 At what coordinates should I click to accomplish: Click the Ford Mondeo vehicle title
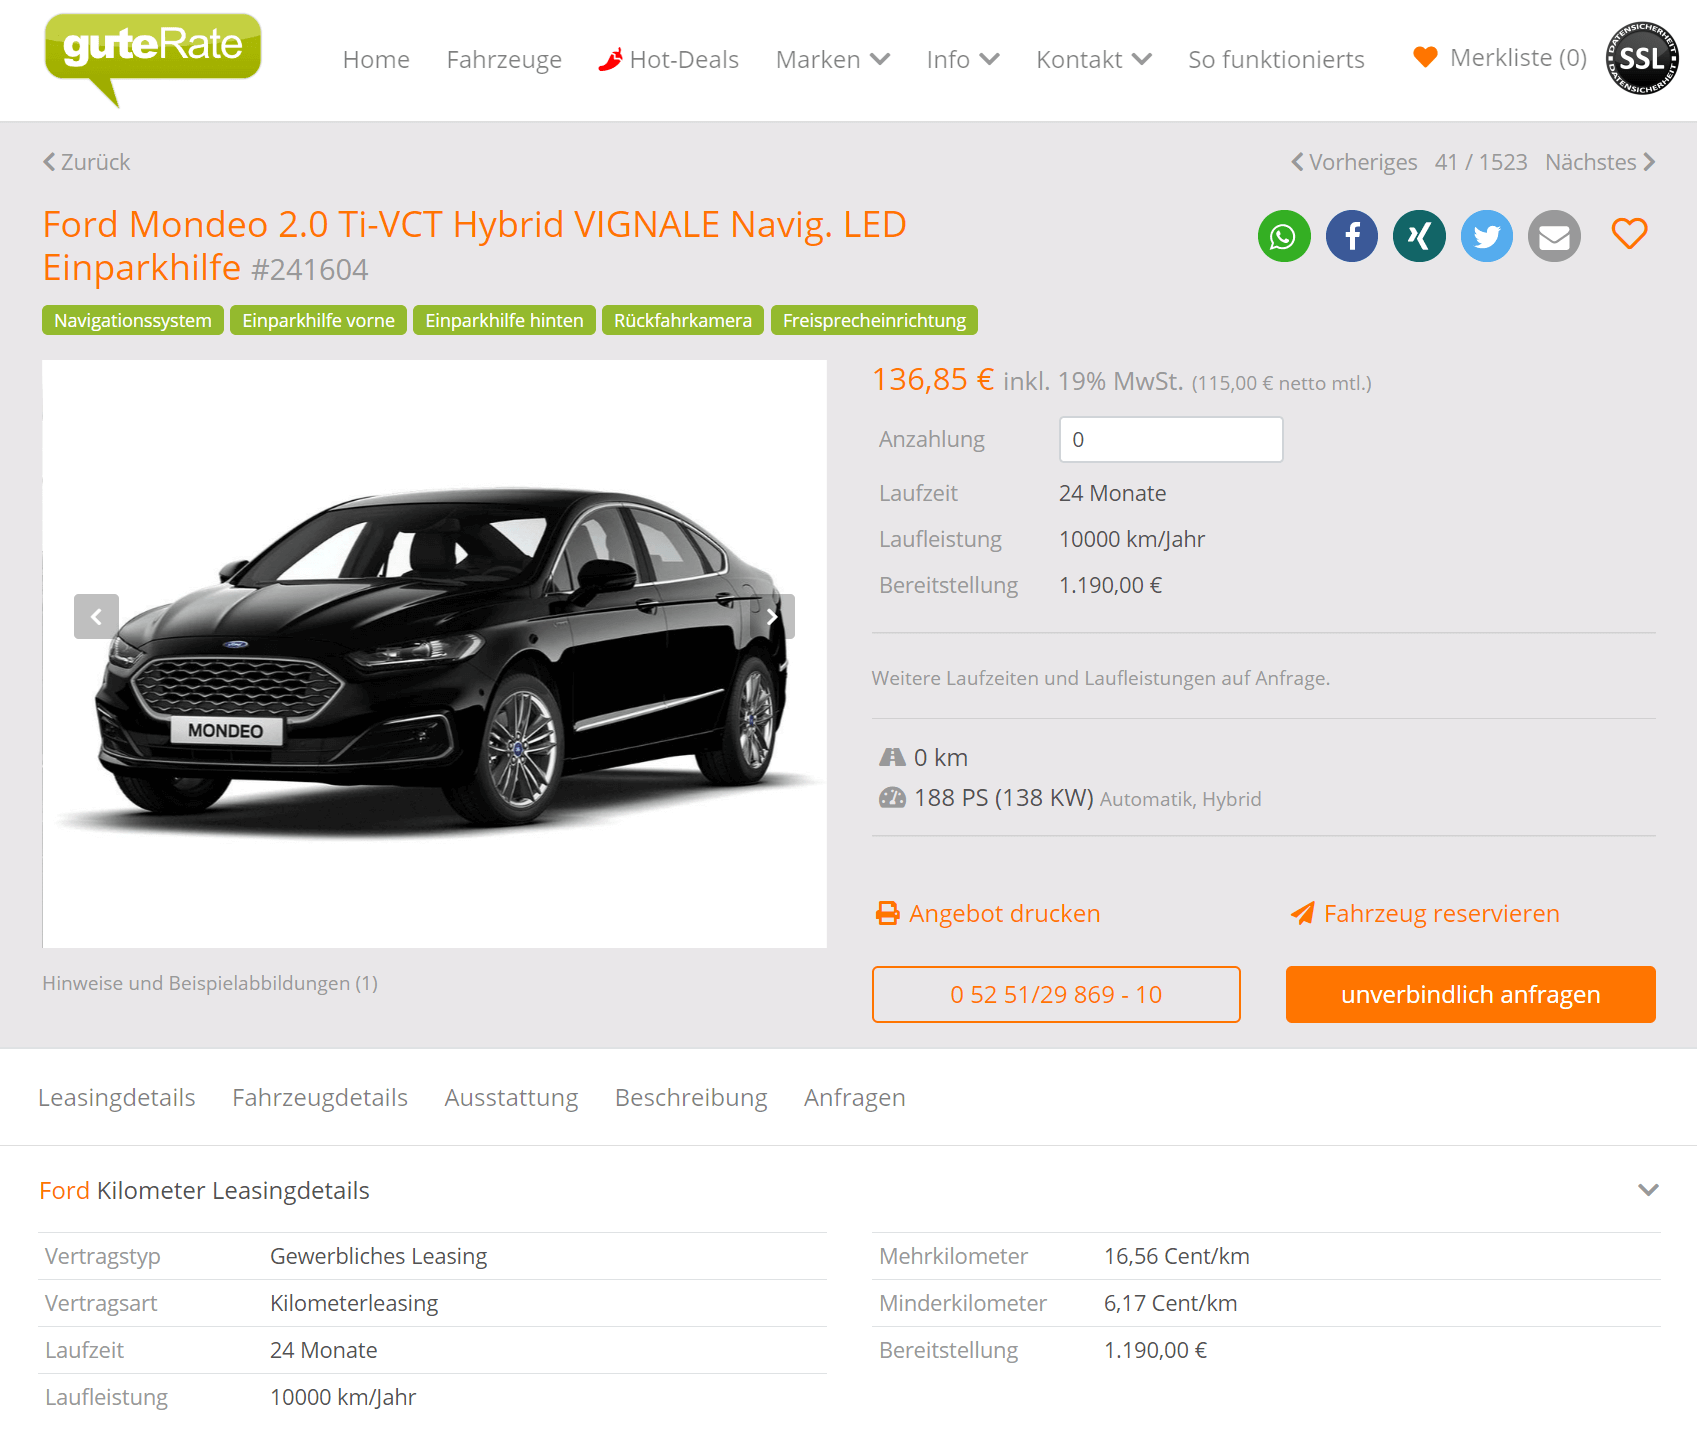(474, 246)
